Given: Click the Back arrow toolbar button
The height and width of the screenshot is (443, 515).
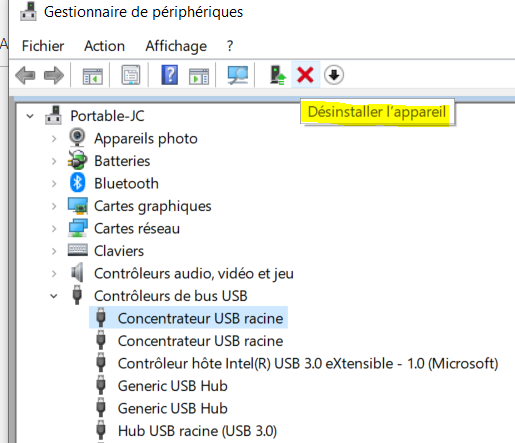Looking at the screenshot, I should [25, 75].
